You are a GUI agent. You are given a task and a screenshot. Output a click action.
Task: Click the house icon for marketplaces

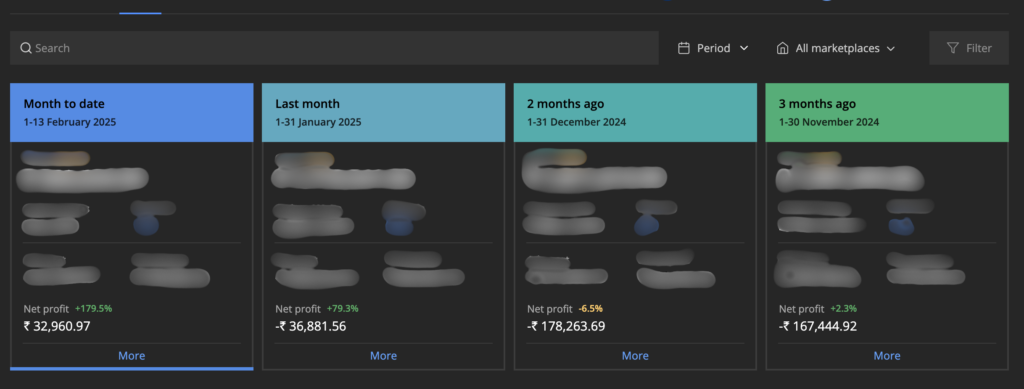pos(782,48)
